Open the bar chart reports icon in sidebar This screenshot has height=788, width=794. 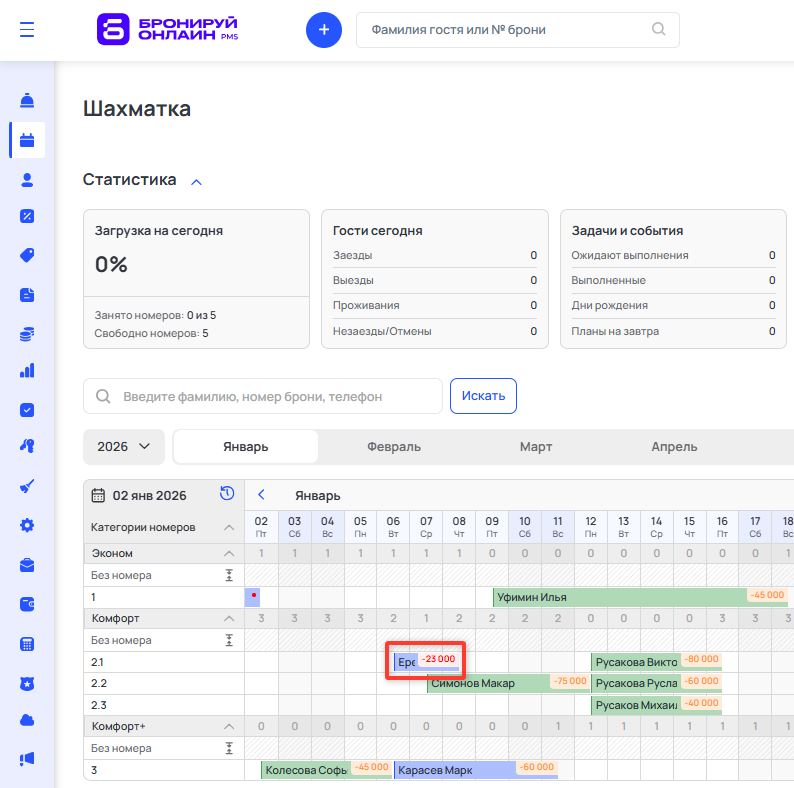pyautogui.click(x=27, y=371)
